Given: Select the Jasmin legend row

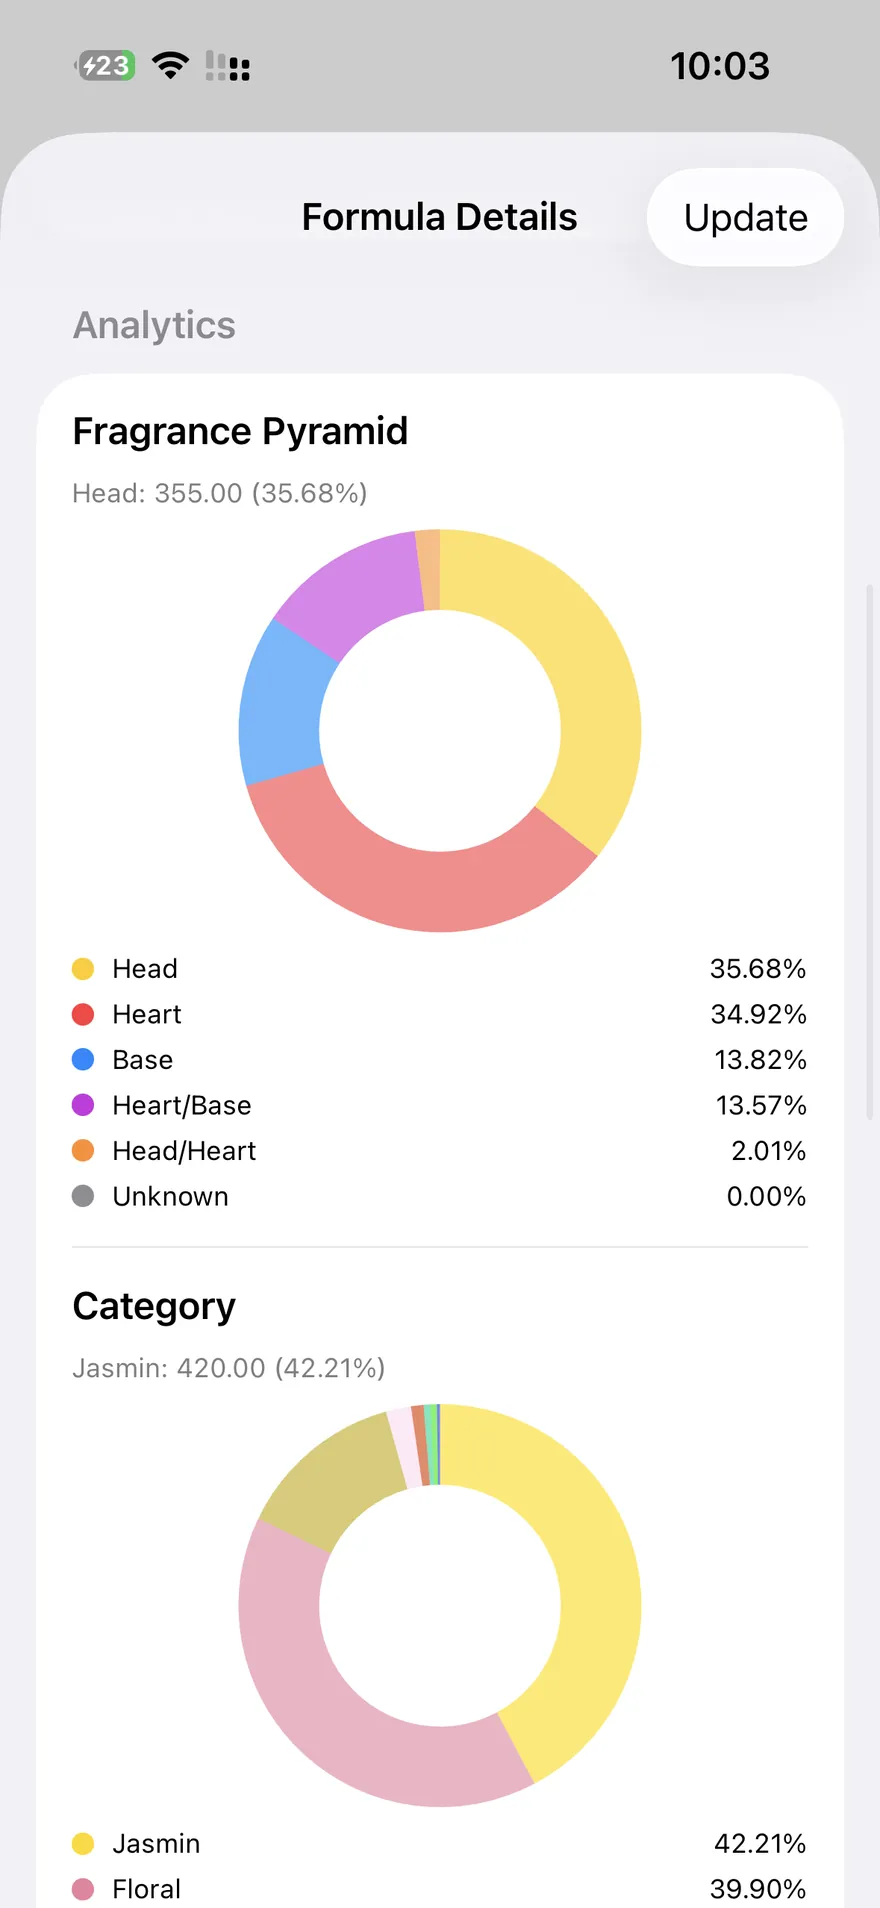Looking at the screenshot, I should coord(440,1844).
